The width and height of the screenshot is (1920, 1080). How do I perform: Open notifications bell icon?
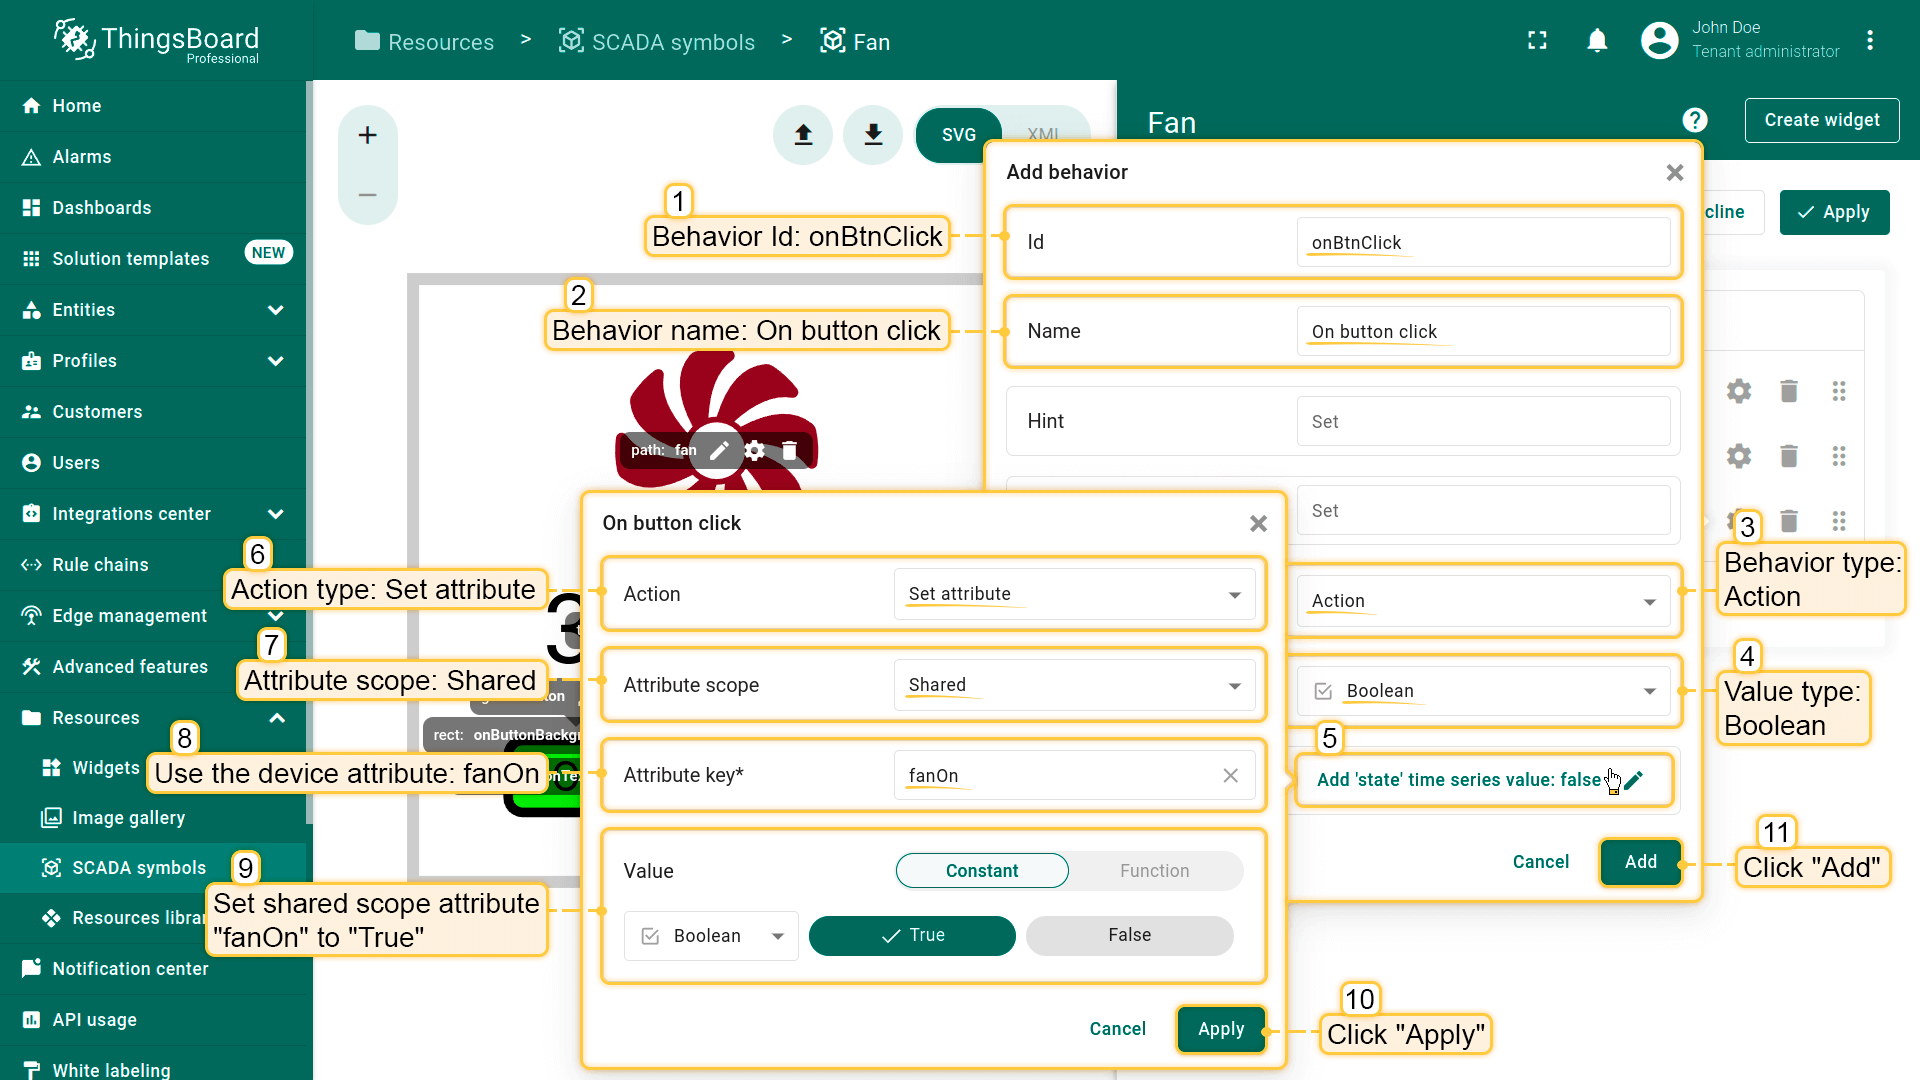click(1597, 41)
